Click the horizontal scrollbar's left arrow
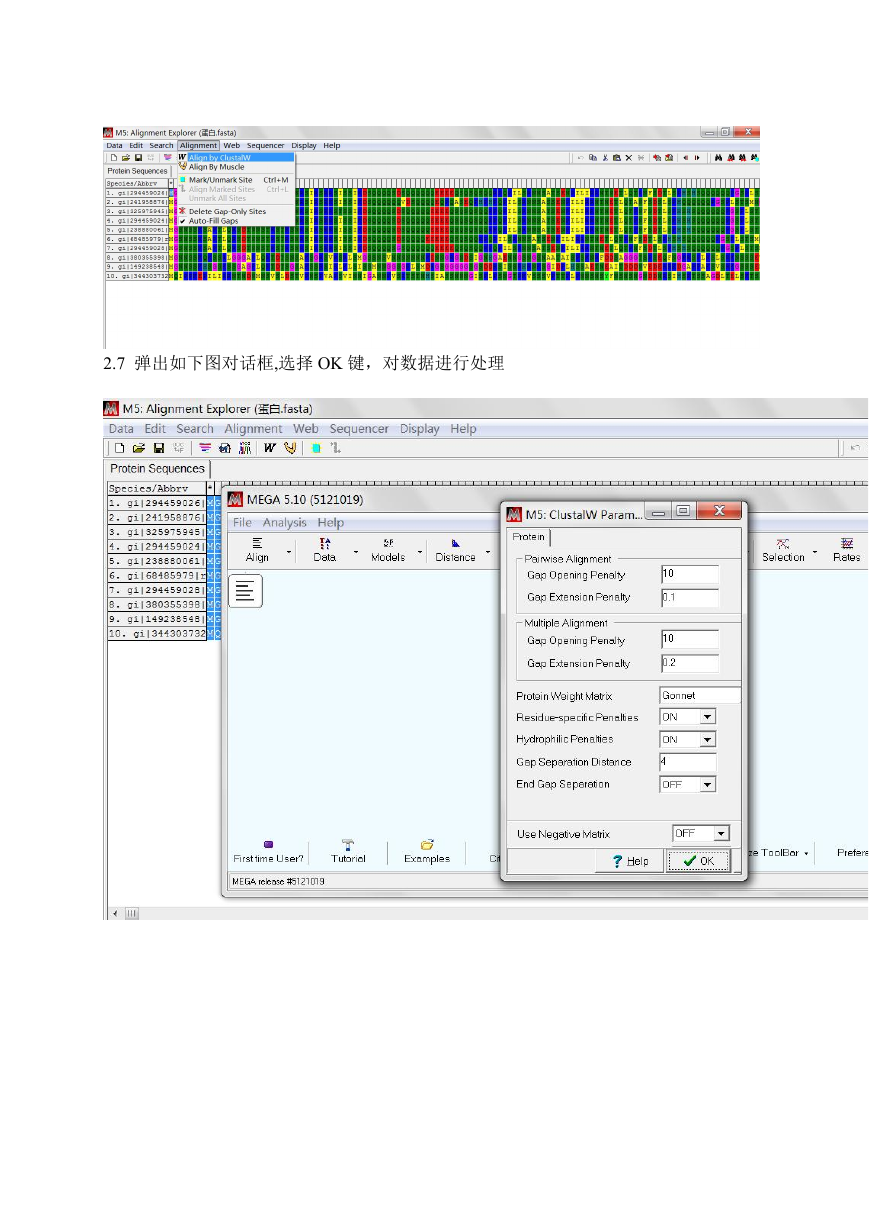Screen dimensions: 869x1228 pyautogui.click(x=114, y=914)
